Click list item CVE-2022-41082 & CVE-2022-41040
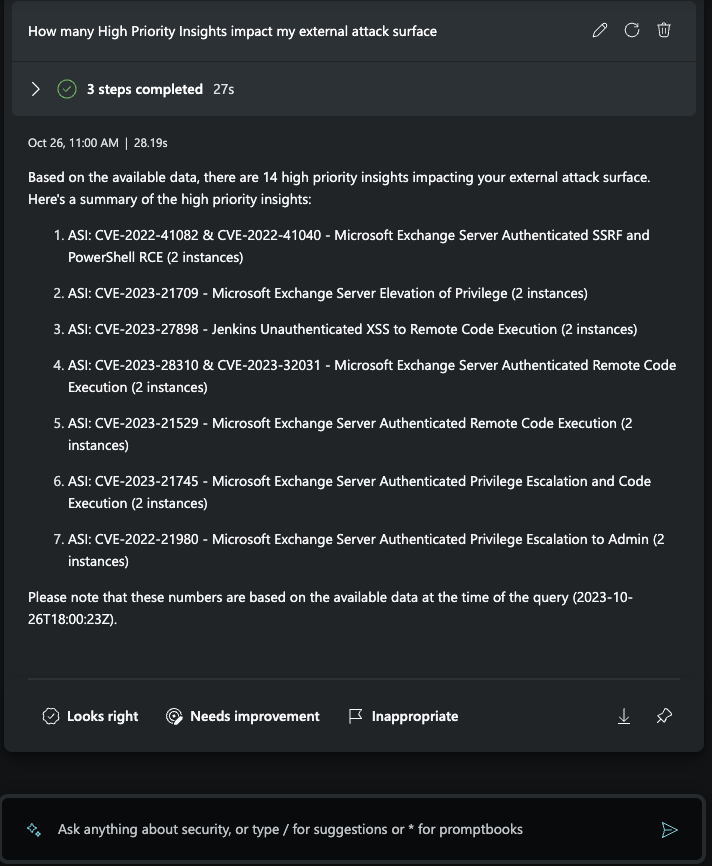712x866 pixels. (x=358, y=246)
